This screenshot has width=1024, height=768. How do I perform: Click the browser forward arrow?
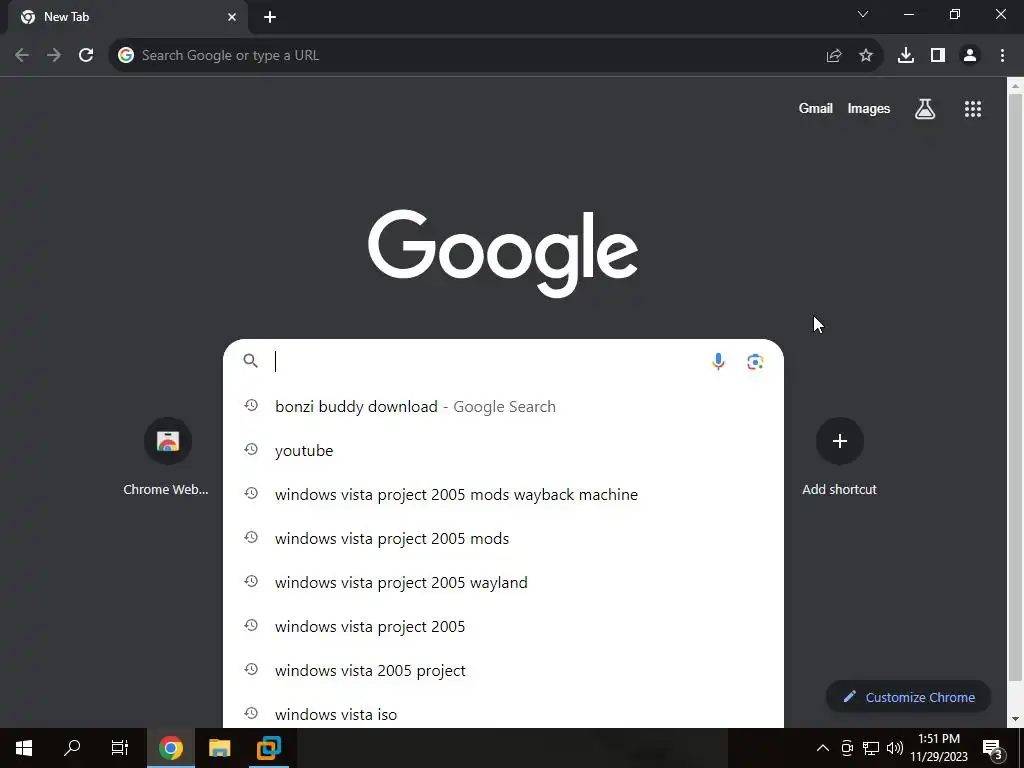(54, 56)
